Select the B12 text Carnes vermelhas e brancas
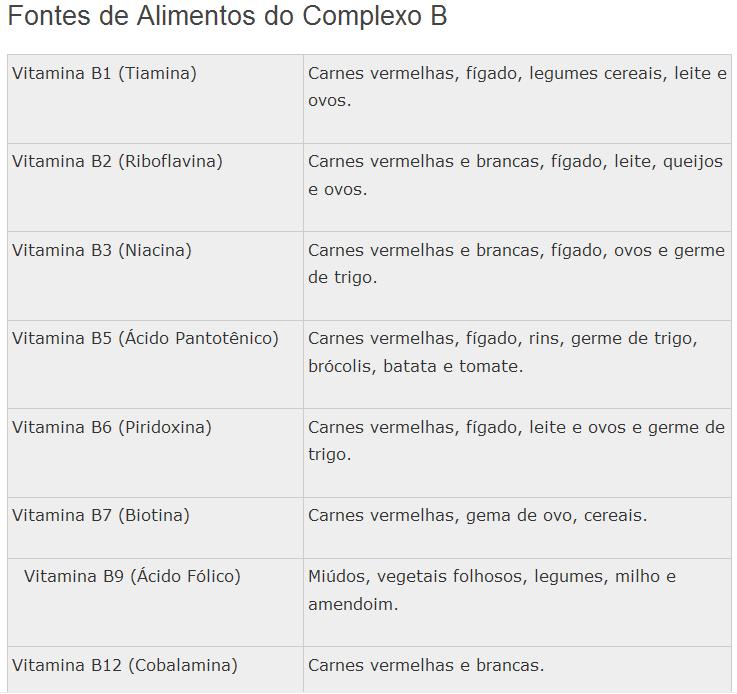The width and height of the screenshot is (737, 694). pos(426,665)
